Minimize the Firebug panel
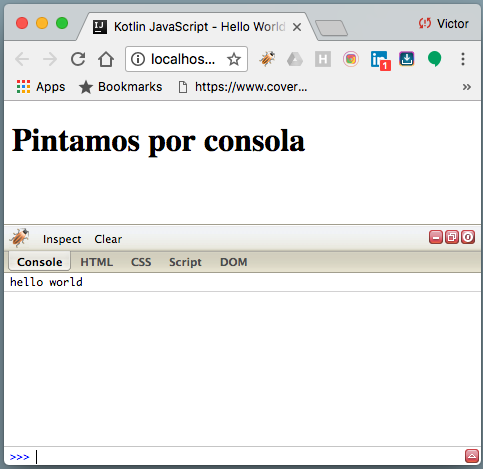Screen dimensions: 483x469 [436, 237]
